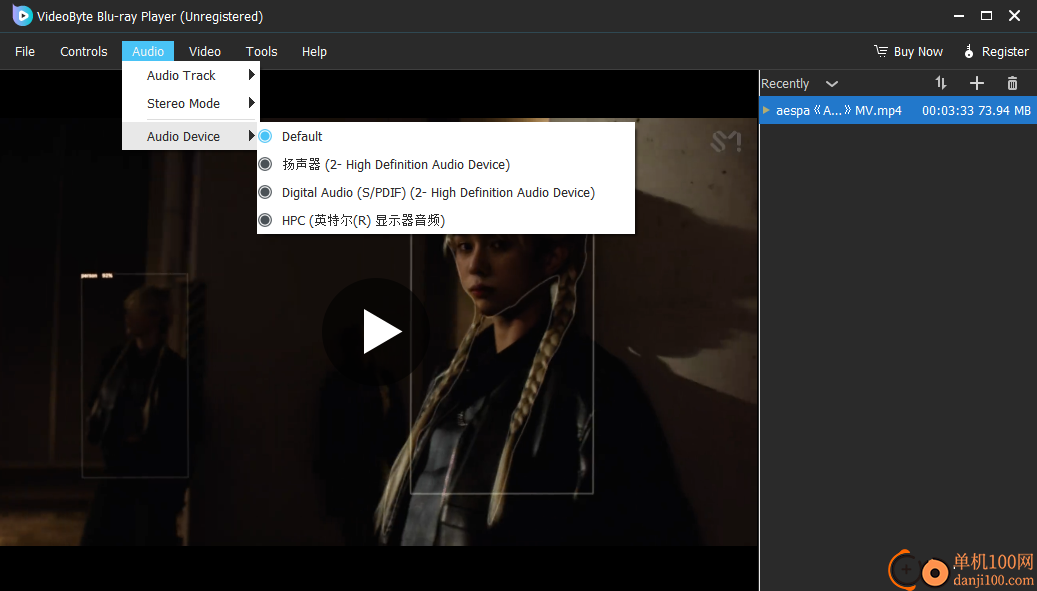Open the Tools menu
This screenshot has height=591, width=1037.
(x=261, y=52)
